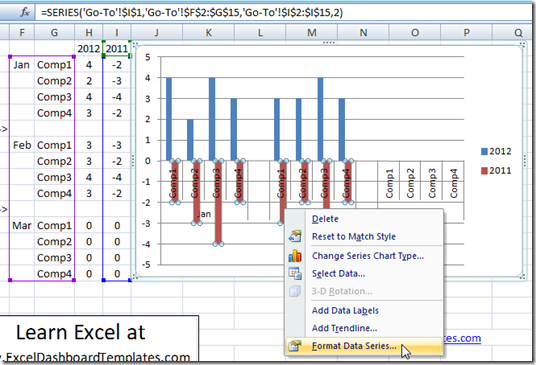Screen dimensions: 536x365
Task: Click the Change Series Chart Type icon
Action: click(295, 256)
